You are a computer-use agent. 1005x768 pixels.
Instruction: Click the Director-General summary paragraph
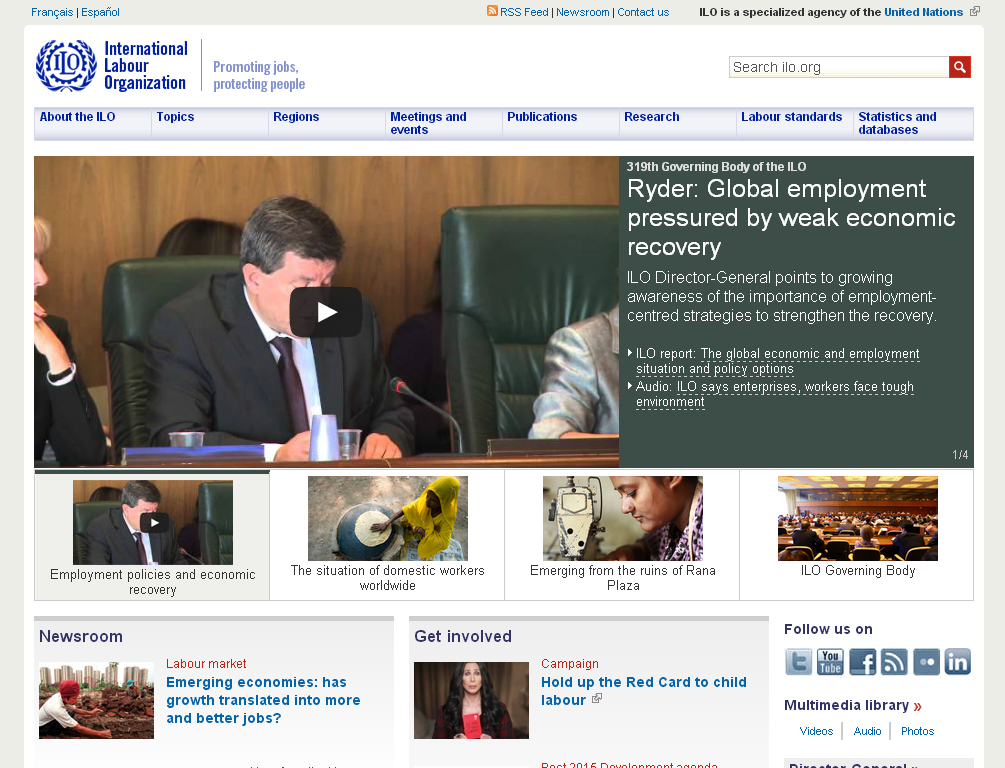point(781,296)
